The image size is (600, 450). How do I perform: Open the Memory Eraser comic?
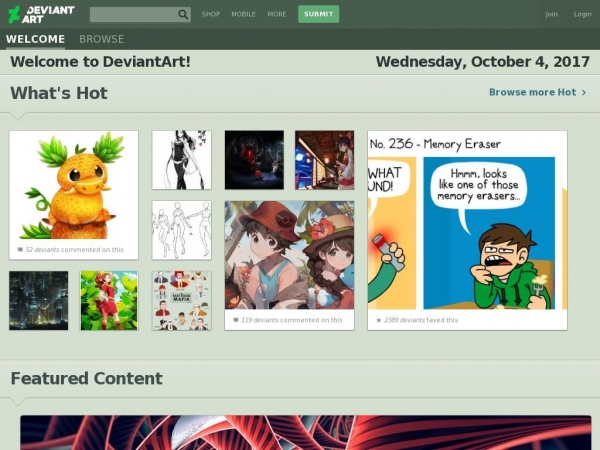[467, 220]
